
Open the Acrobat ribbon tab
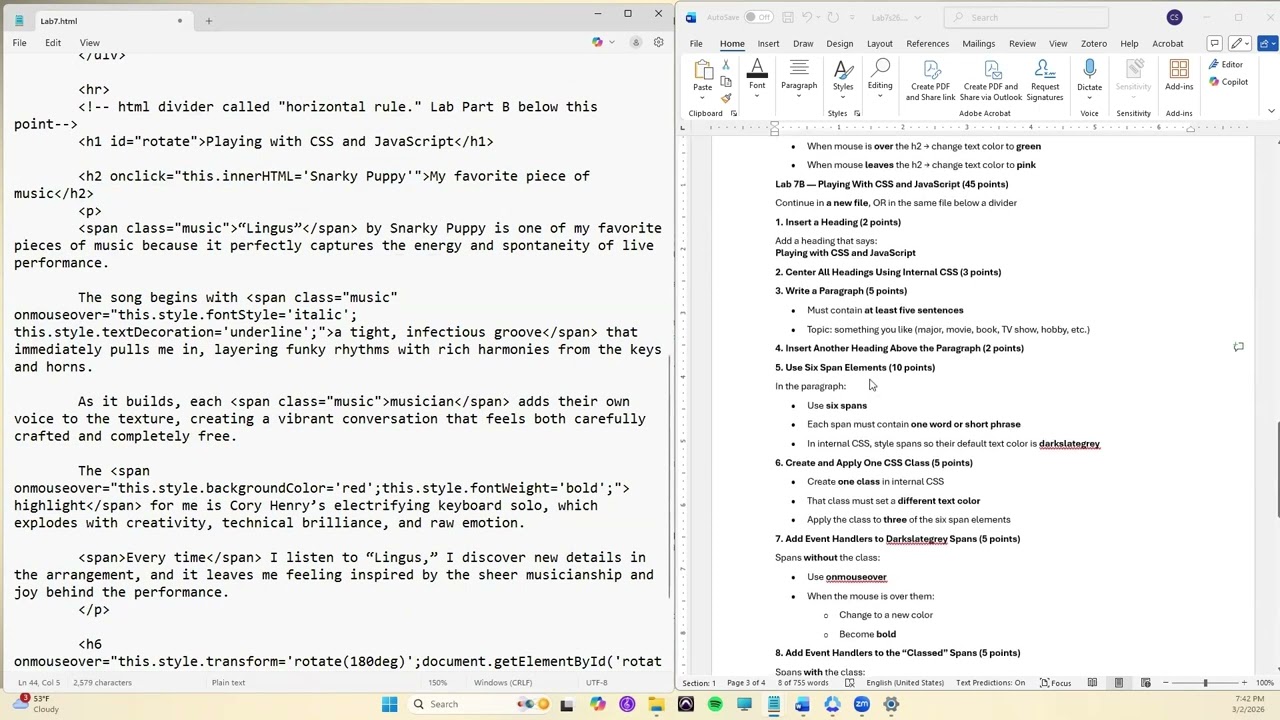pos(1168,43)
